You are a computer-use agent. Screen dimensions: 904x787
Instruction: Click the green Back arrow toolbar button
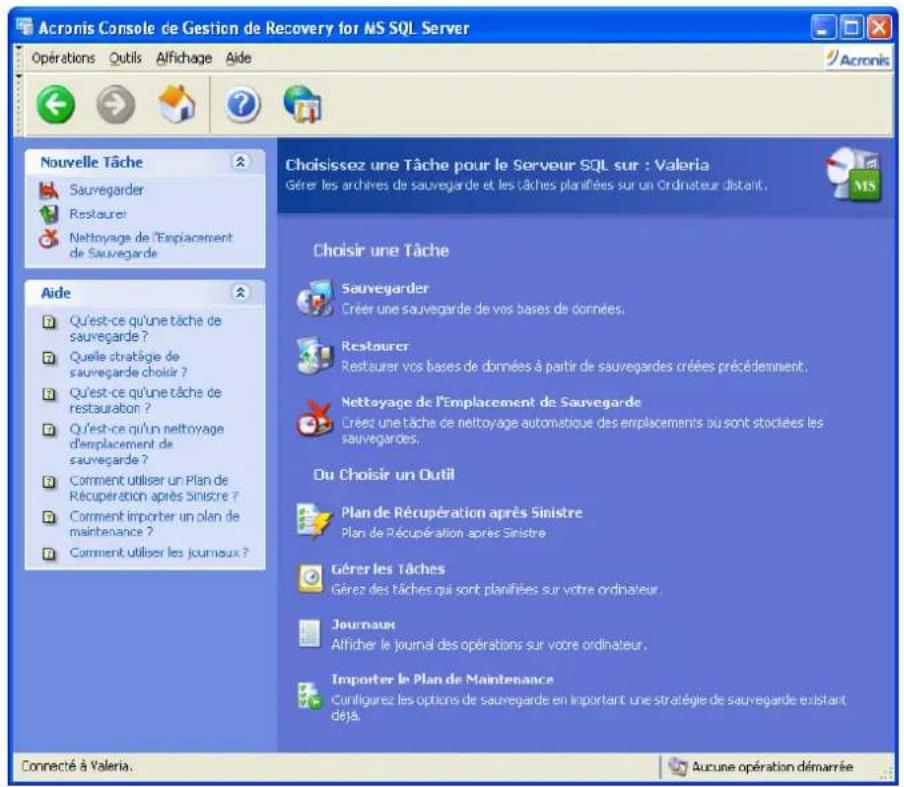(56, 105)
